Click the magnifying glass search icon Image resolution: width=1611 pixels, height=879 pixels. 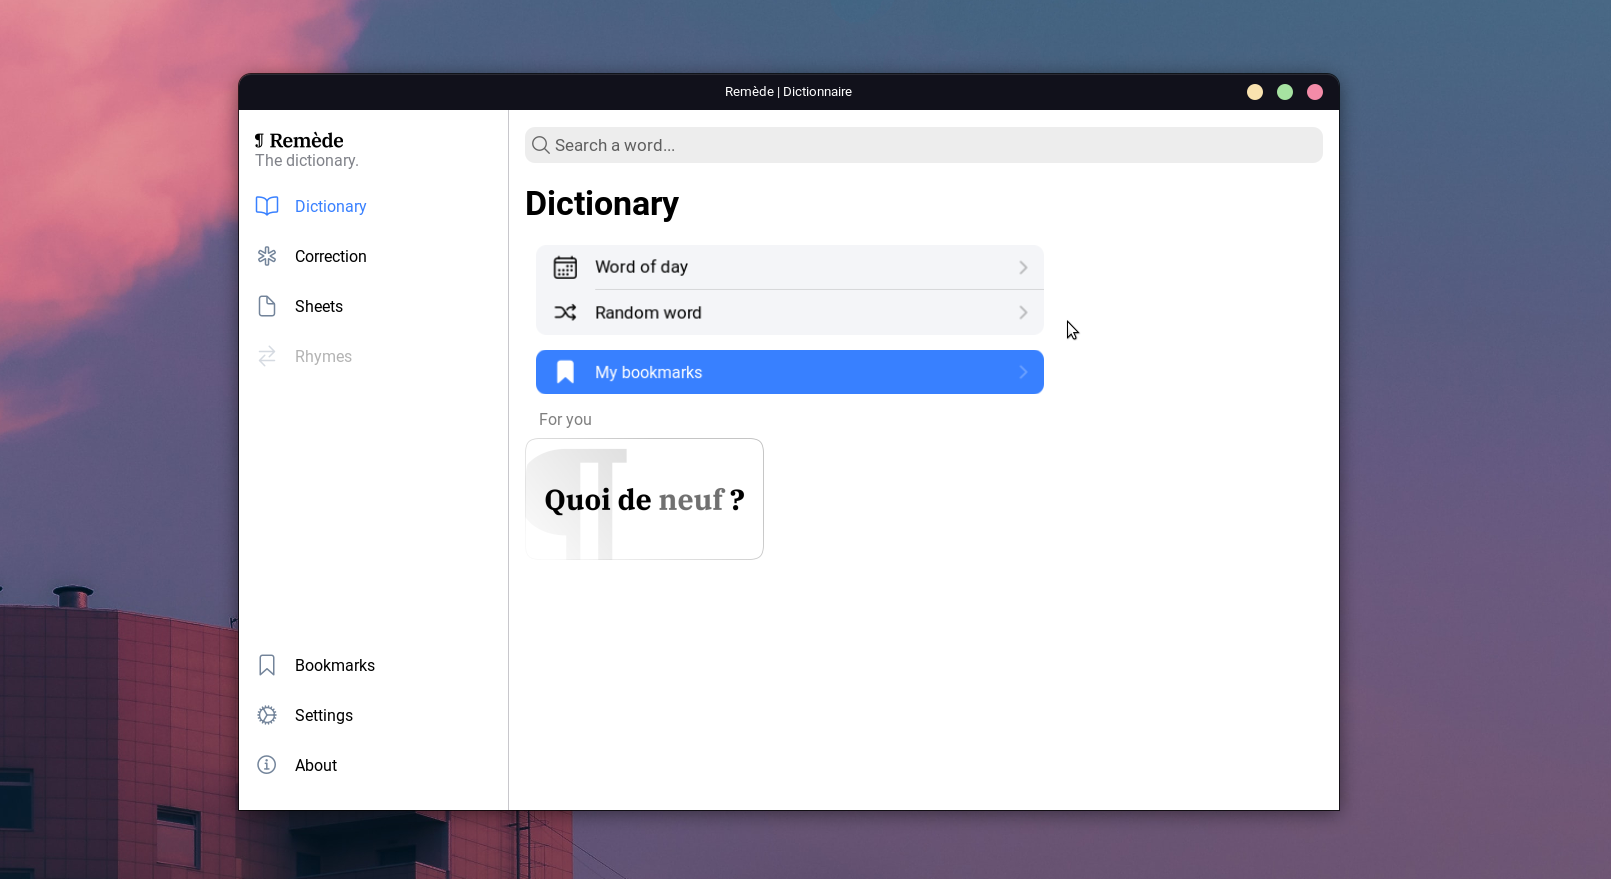[x=541, y=145]
